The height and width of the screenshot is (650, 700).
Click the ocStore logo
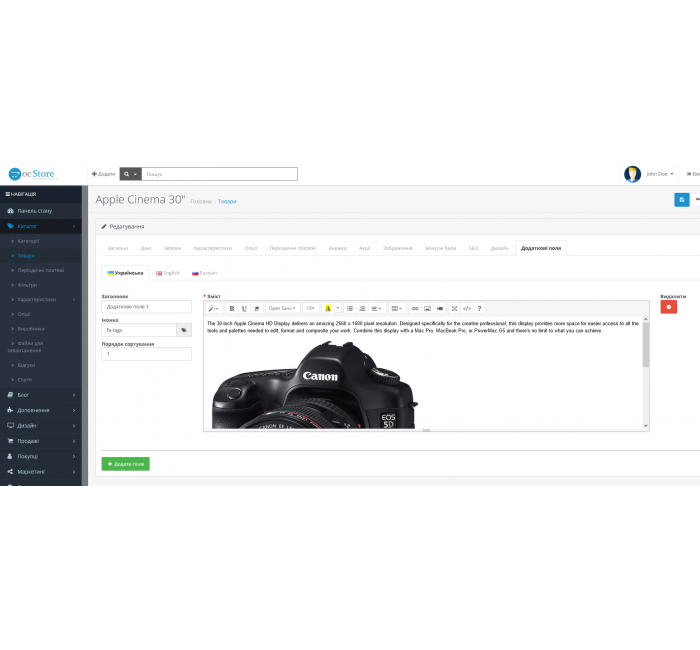pos(32,174)
